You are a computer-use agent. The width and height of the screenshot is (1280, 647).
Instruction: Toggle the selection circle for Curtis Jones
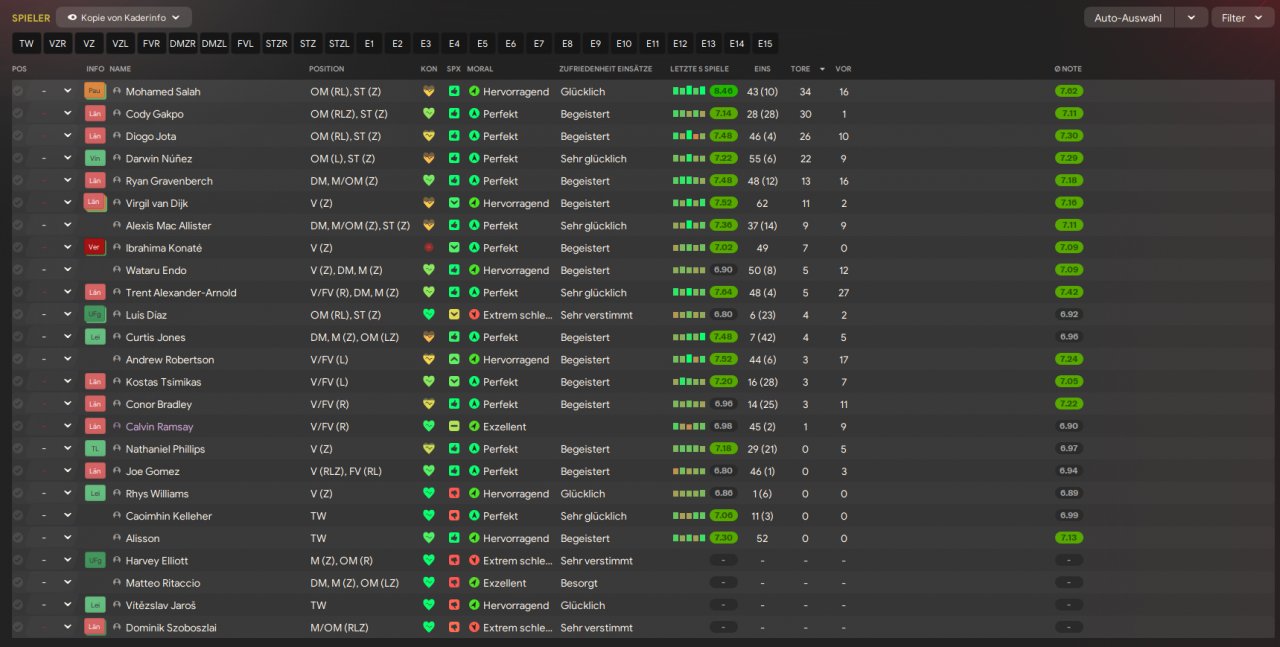18,337
